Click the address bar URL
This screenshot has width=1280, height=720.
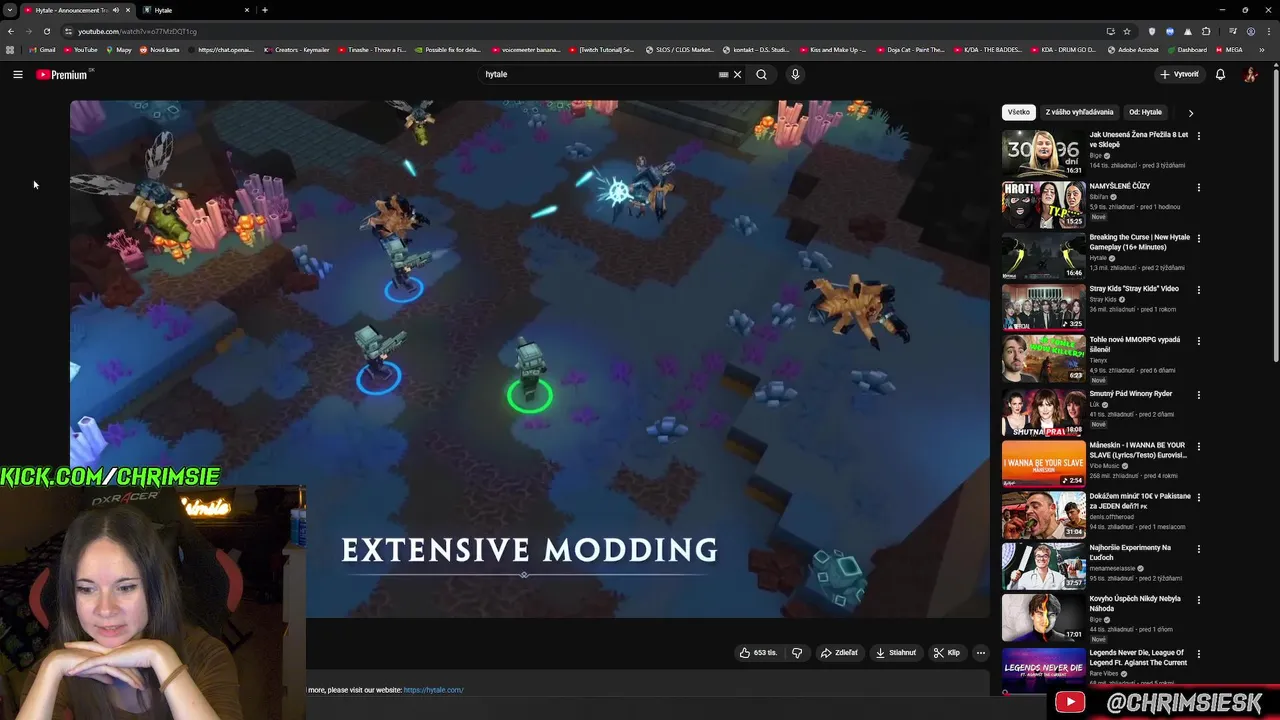coord(137,31)
